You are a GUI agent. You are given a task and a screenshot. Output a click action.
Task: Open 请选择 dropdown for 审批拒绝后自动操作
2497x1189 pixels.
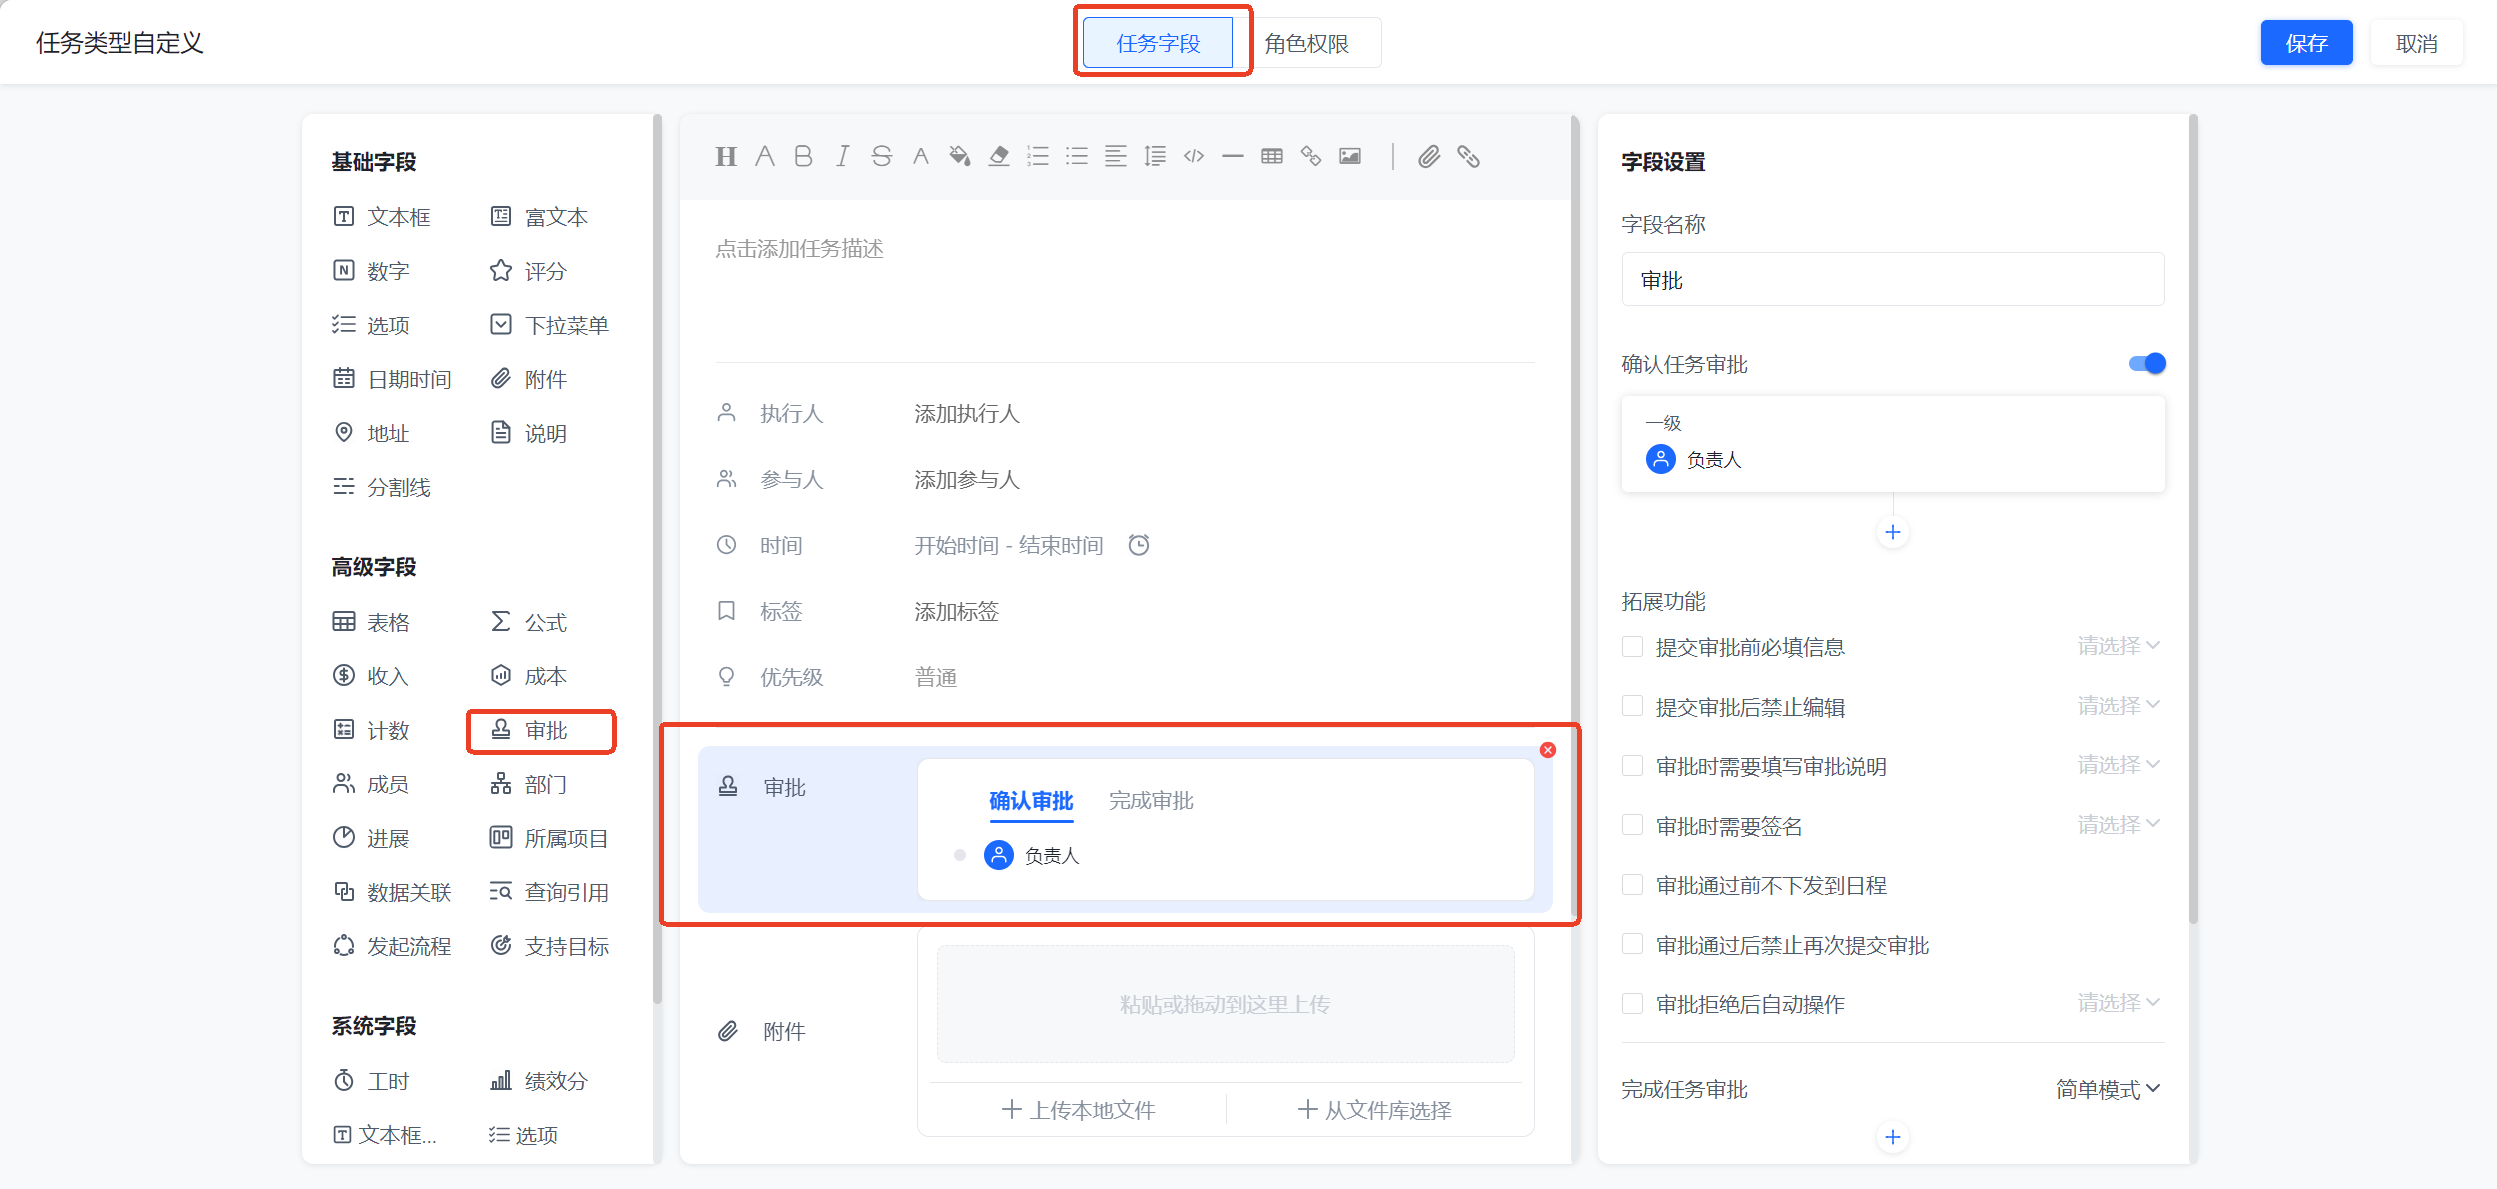click(x=2119, y=1003)
